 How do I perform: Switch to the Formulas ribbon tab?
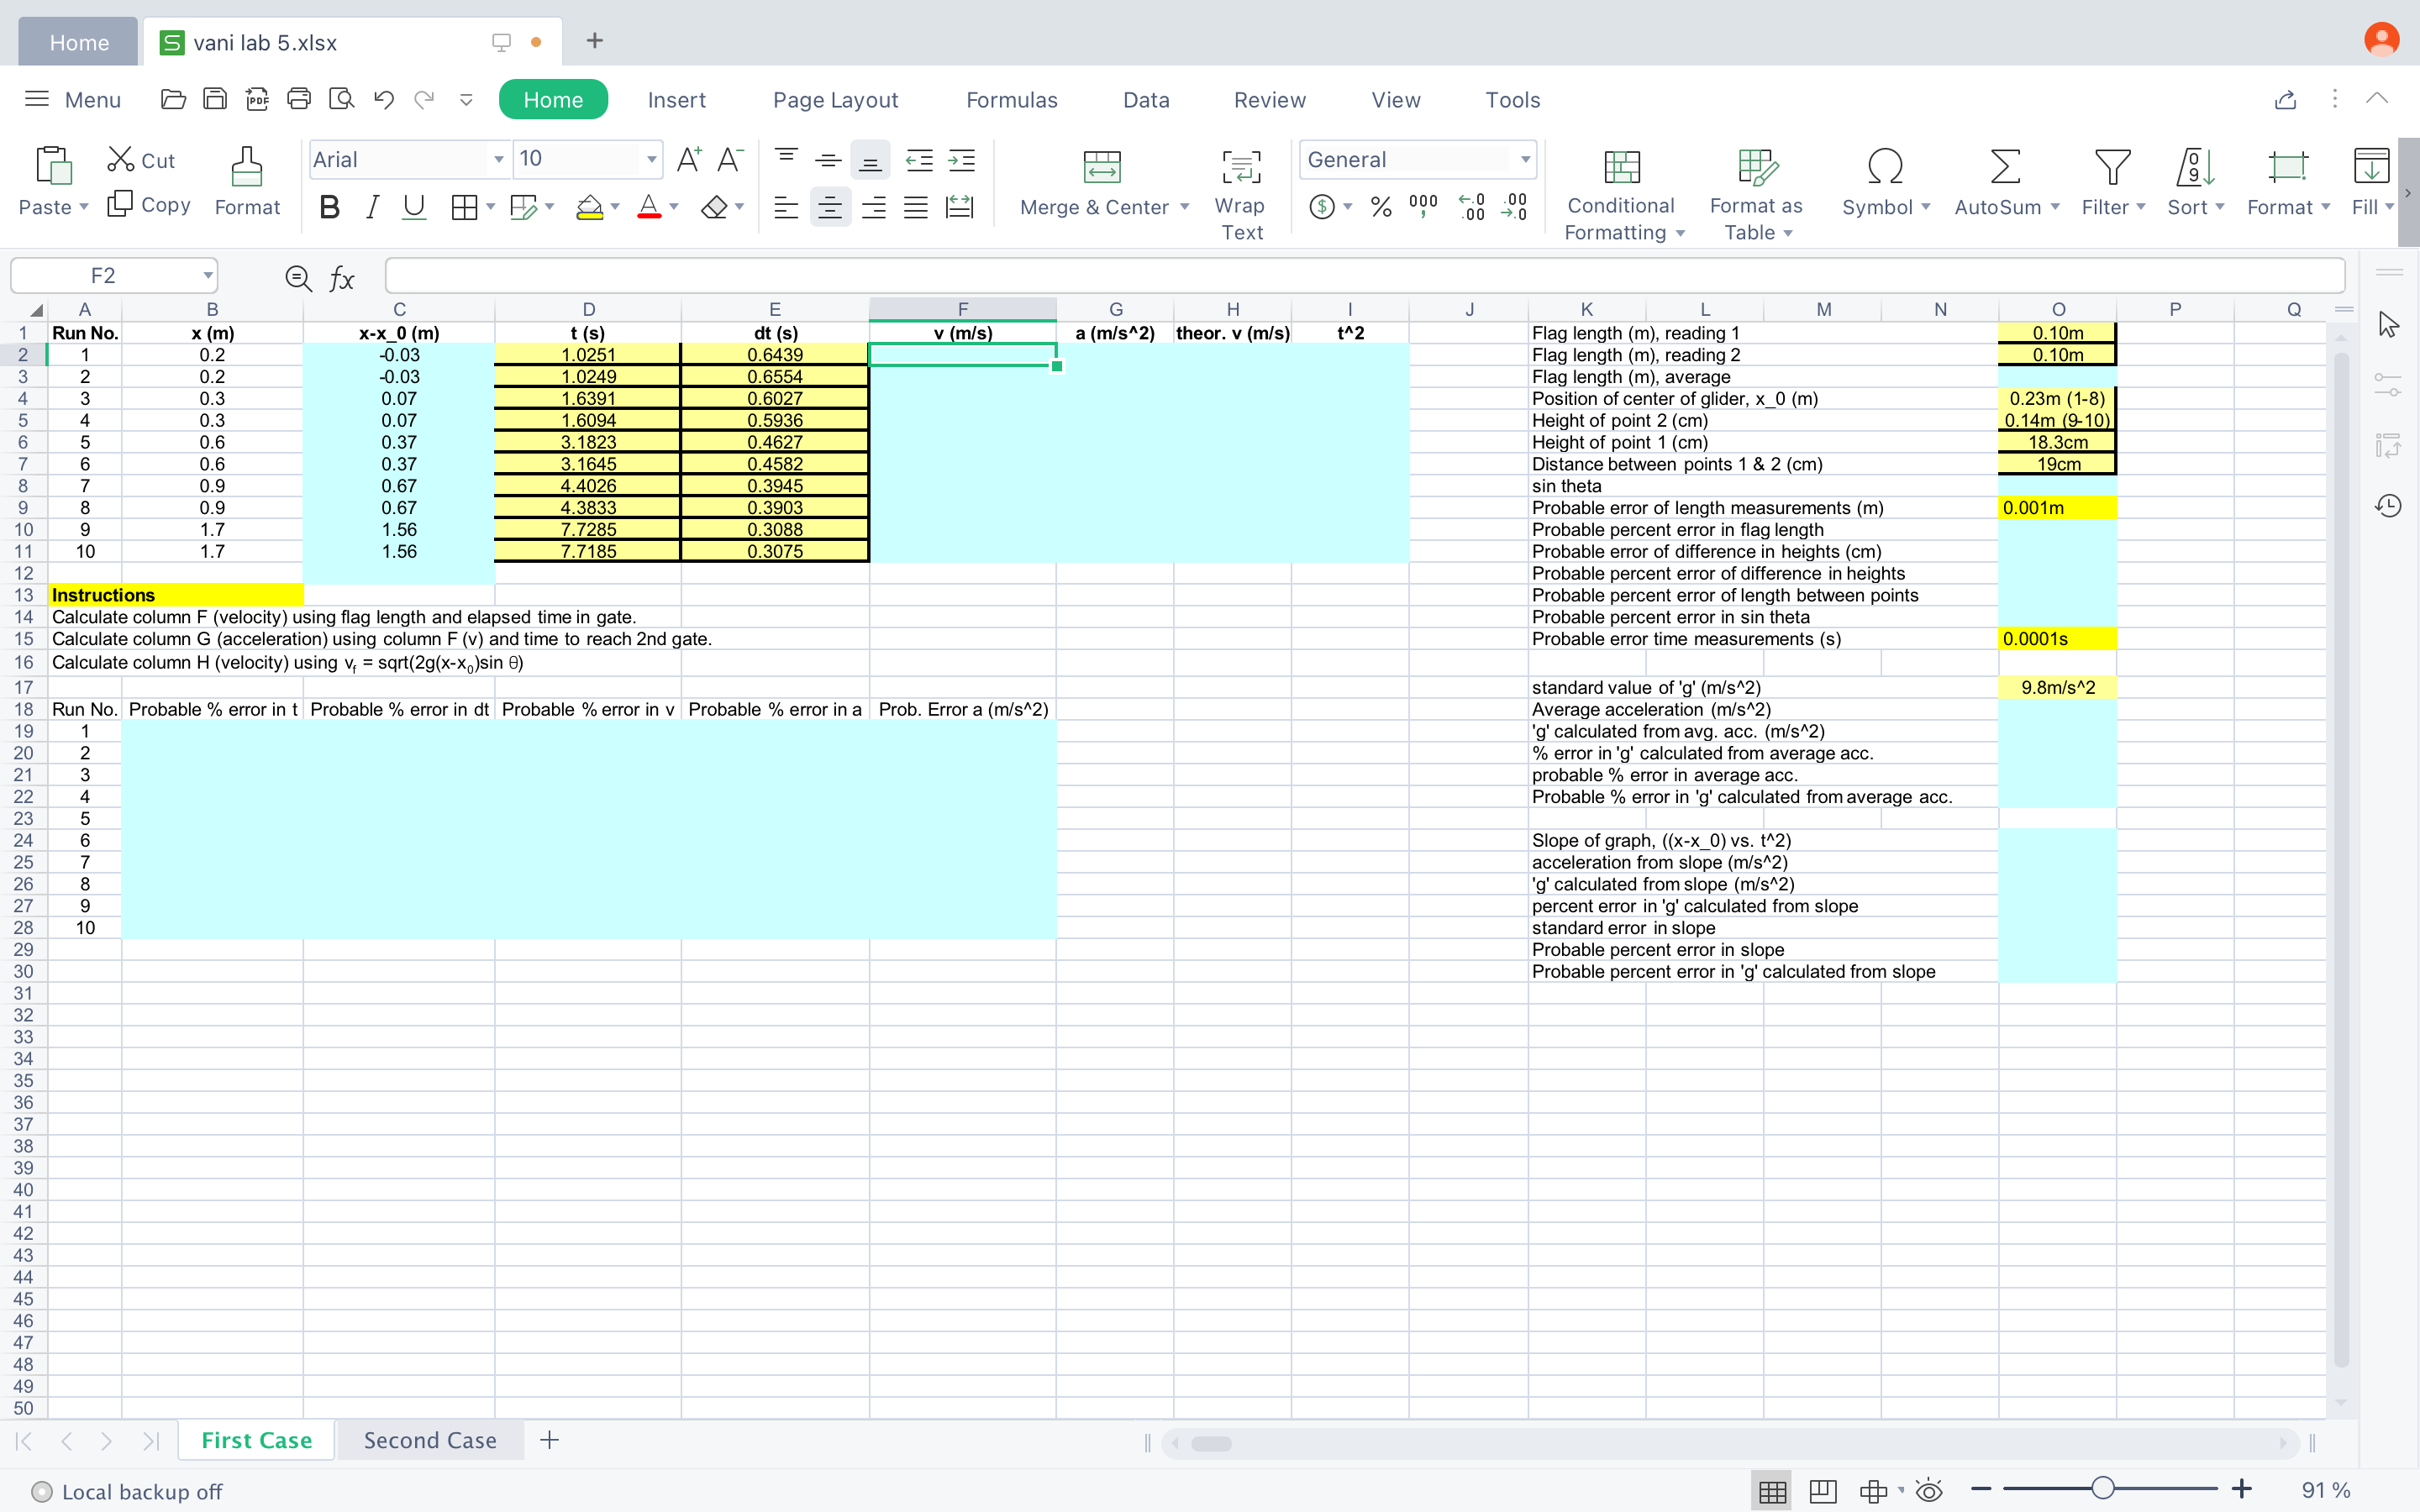point(1011,100)
